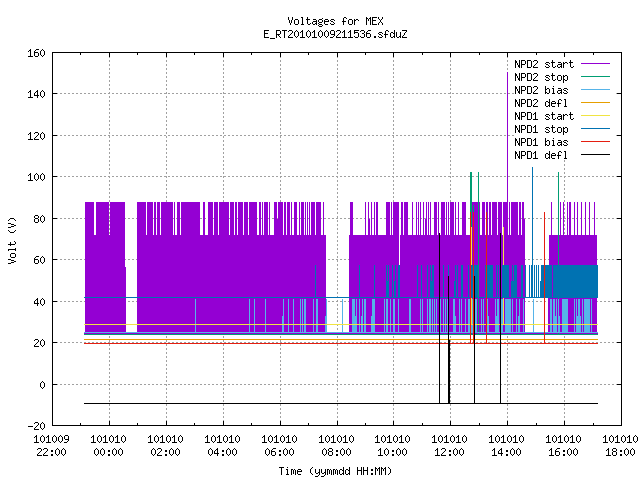
Task: Click the E_RT20101009211536.sfduZ filename subtitle
Action: tap(336, 34)
